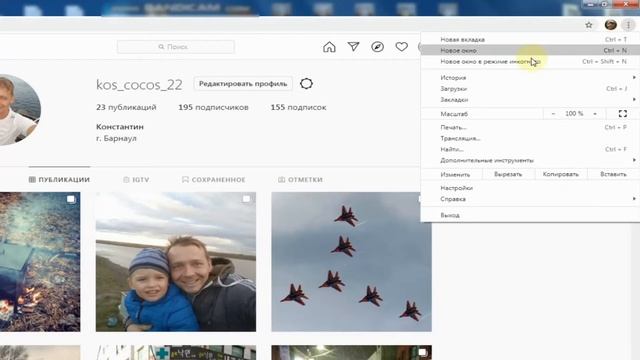The image size is (640, 360).
Task: Choose Печать from the menu
Action: pyautogui.click(x=530, y=127)
